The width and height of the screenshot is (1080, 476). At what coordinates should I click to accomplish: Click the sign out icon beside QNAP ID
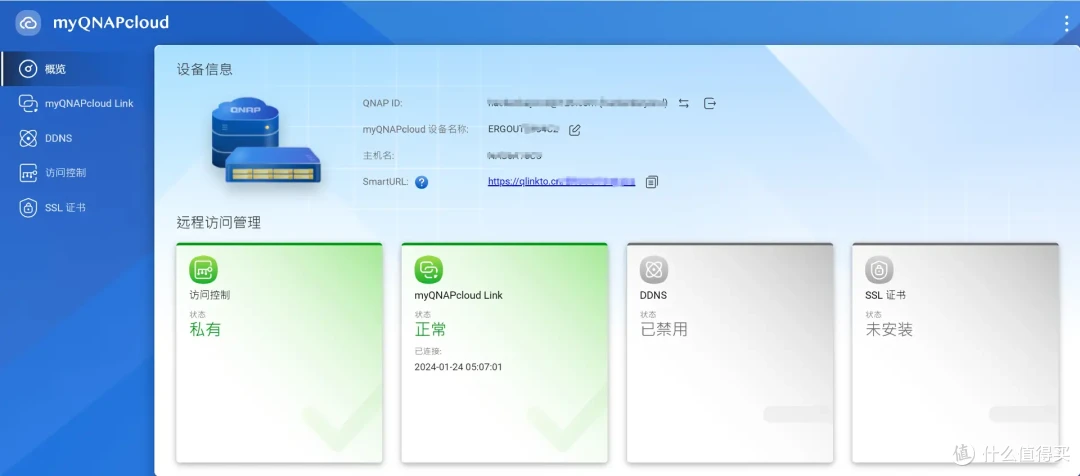[x=710, y=103]
